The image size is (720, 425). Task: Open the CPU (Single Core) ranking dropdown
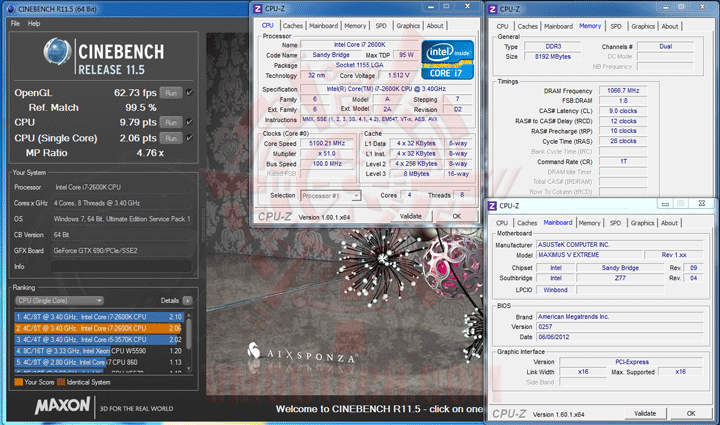59,301
